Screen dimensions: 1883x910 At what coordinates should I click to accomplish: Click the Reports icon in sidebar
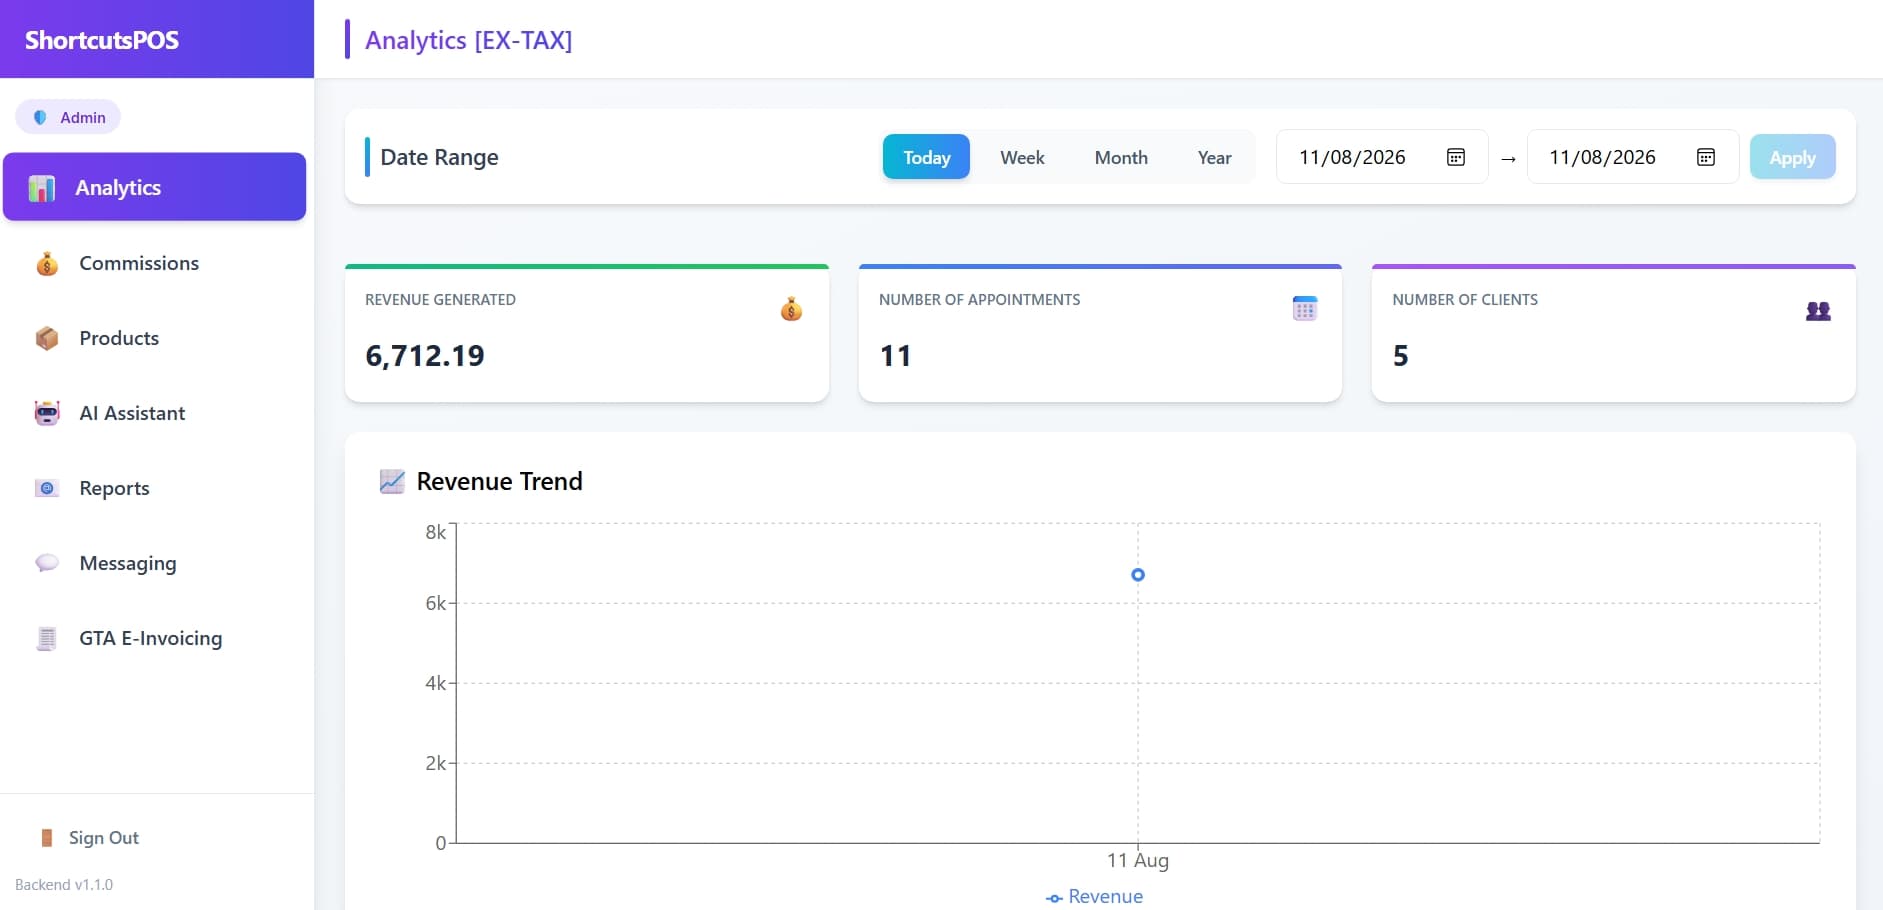point(47,488)
